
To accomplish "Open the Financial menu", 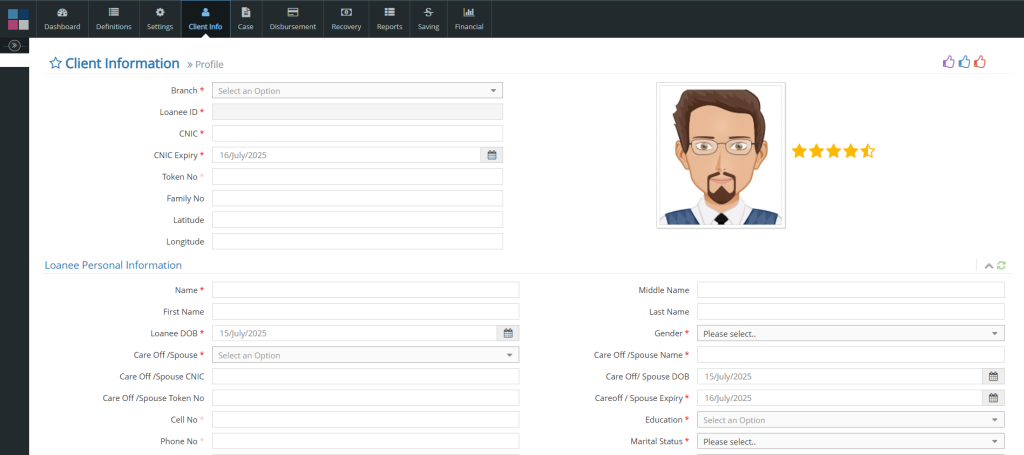I will [x=469, y=18].
